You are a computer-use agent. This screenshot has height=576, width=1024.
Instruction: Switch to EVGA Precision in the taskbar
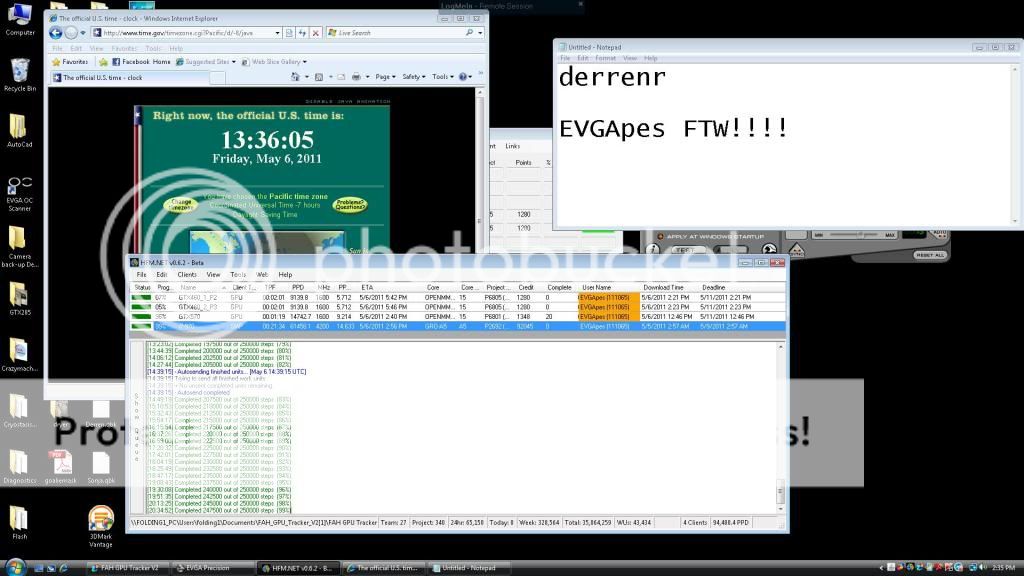[x=207, y=568]
